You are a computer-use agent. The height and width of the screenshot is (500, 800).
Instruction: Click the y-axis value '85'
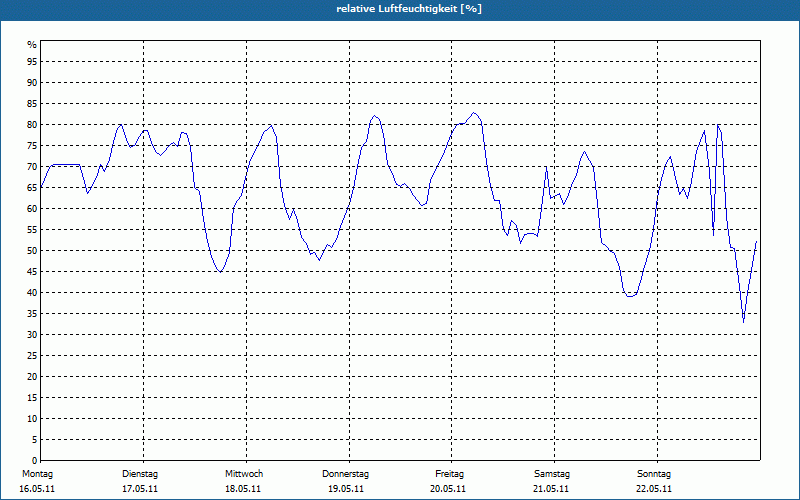[32, 104]
